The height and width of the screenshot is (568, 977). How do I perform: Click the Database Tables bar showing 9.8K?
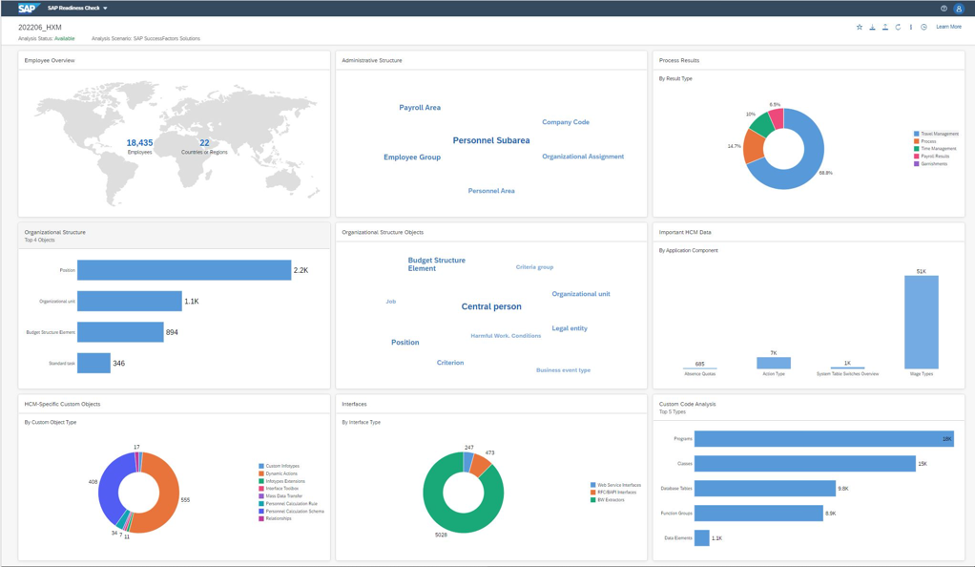point(765,488)
